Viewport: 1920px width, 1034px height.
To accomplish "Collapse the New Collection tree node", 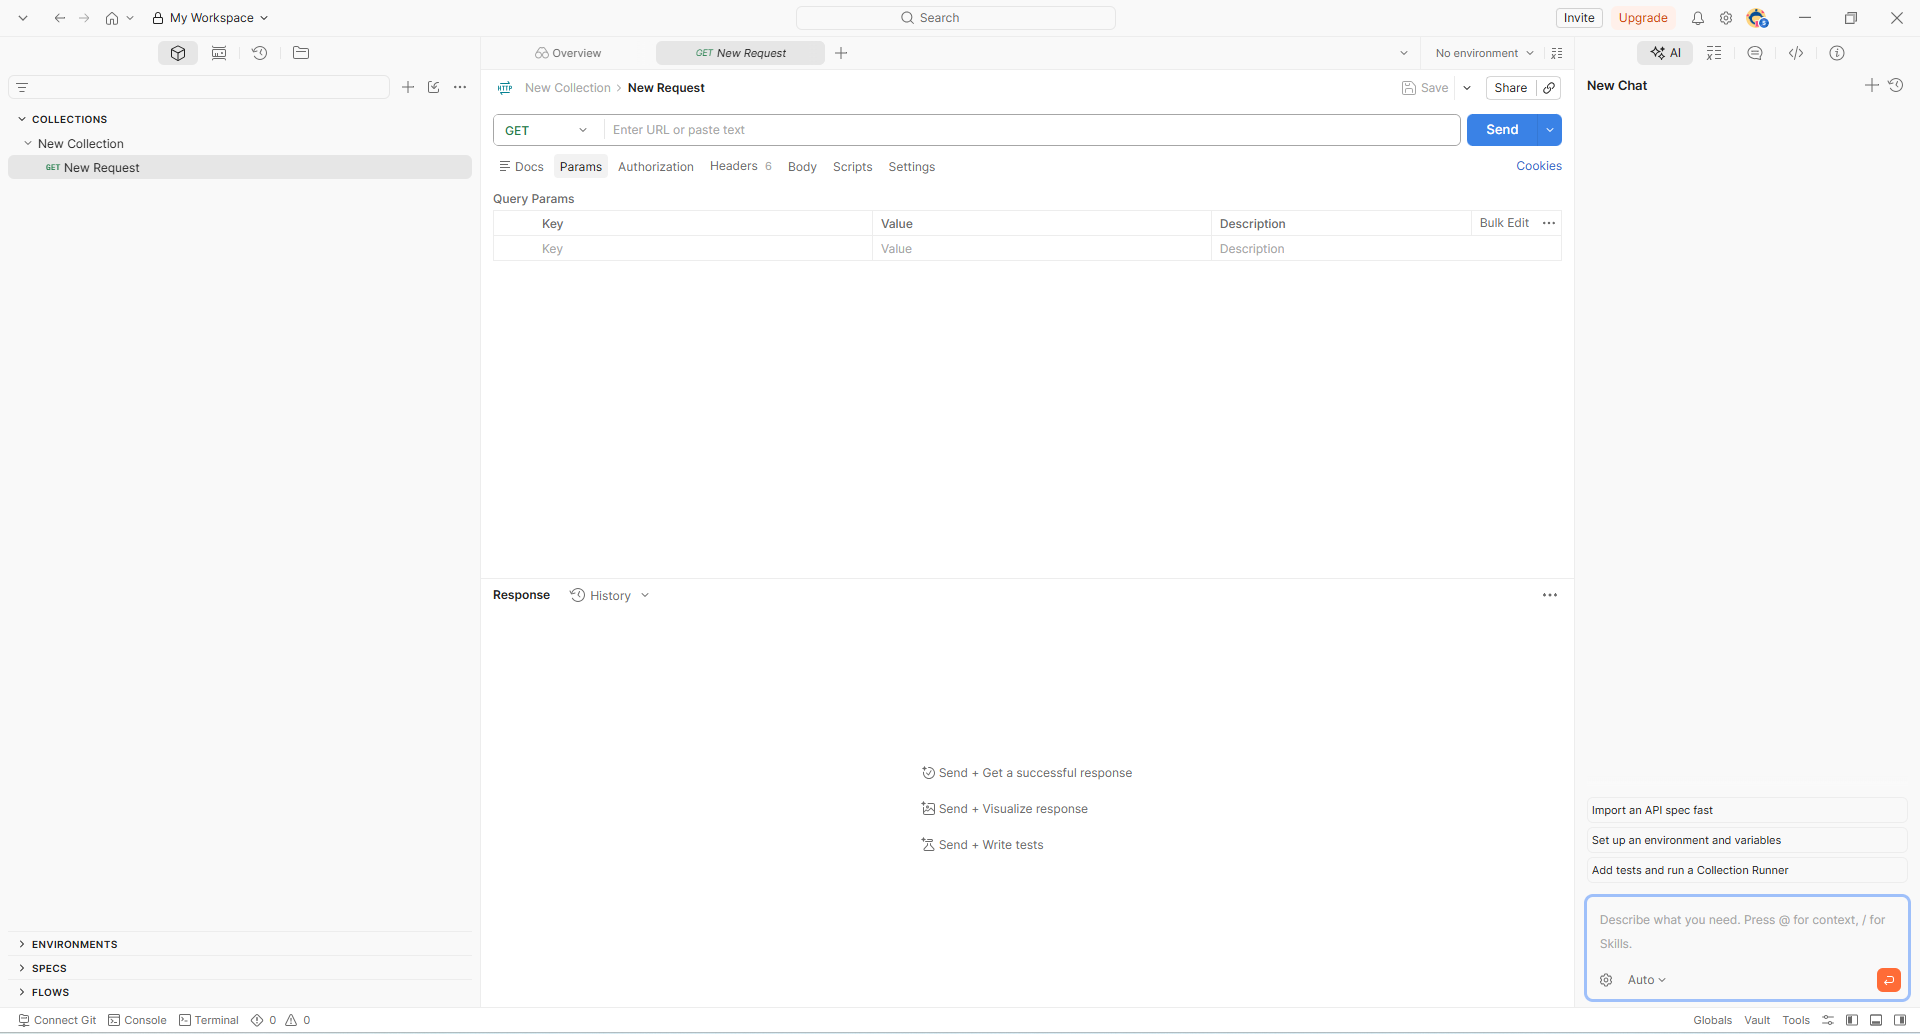I will tap(28, 143).
